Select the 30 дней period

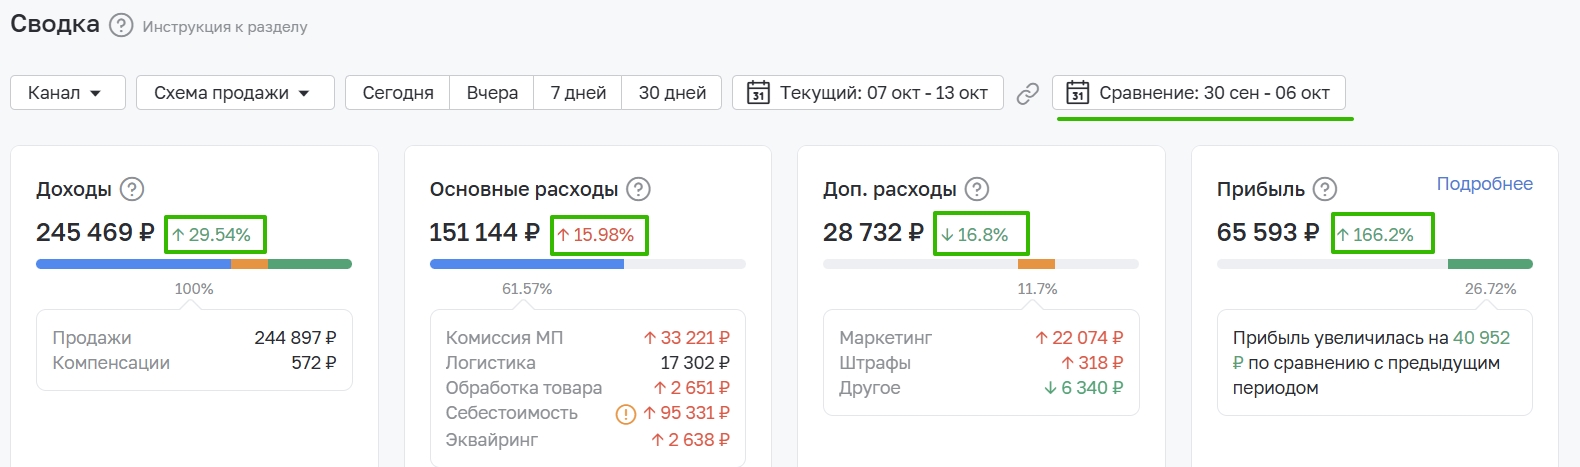click(x=672, y=93)
